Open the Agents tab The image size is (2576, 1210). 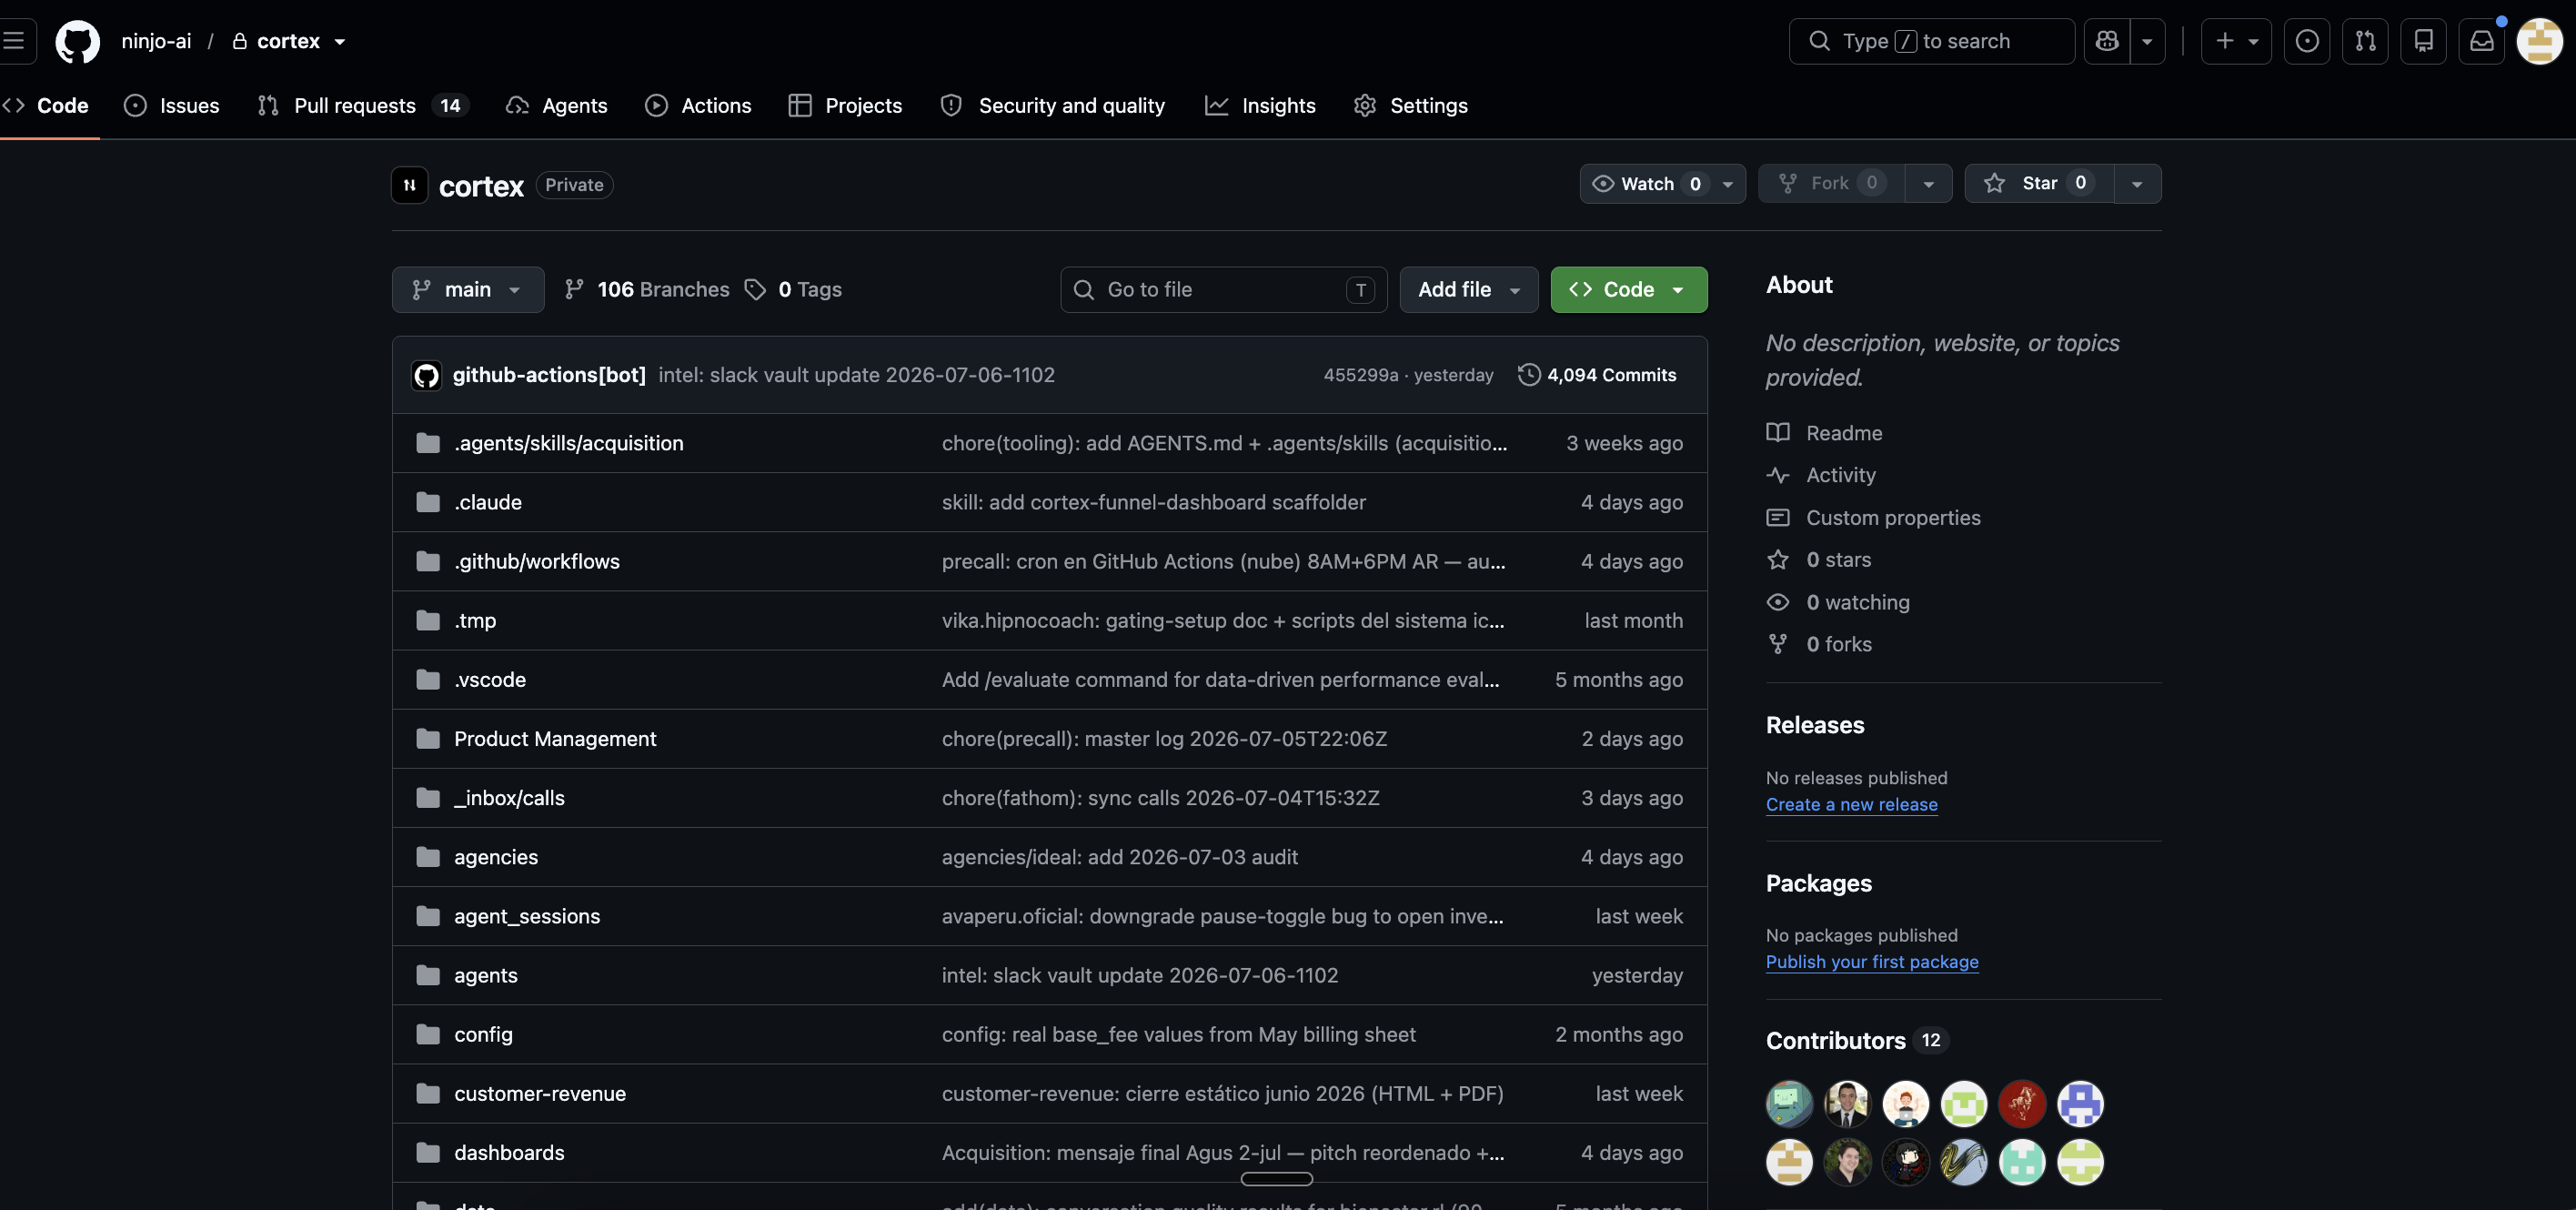coord(557,105)
